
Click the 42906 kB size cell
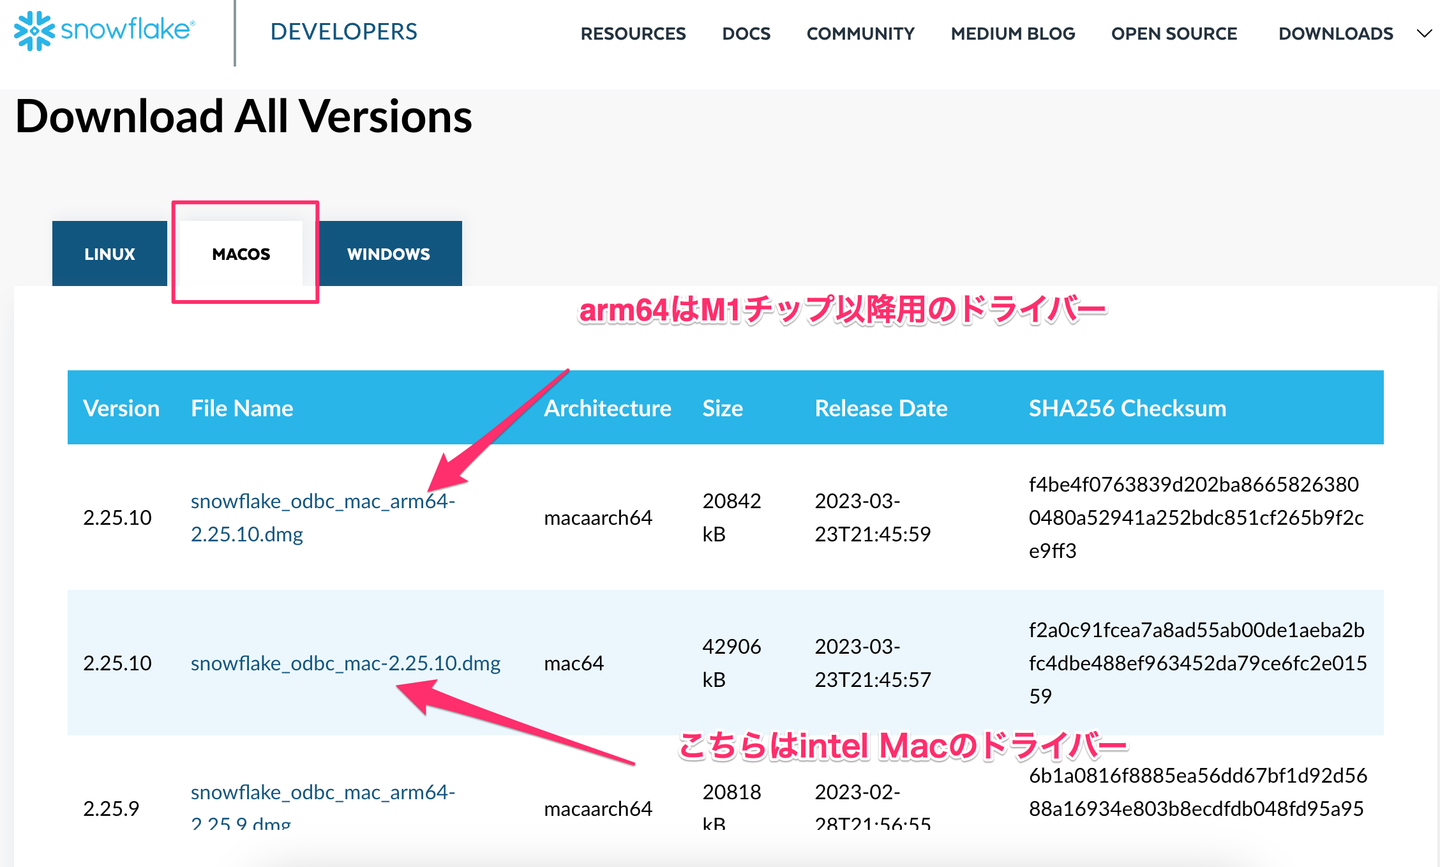(732, 663)
